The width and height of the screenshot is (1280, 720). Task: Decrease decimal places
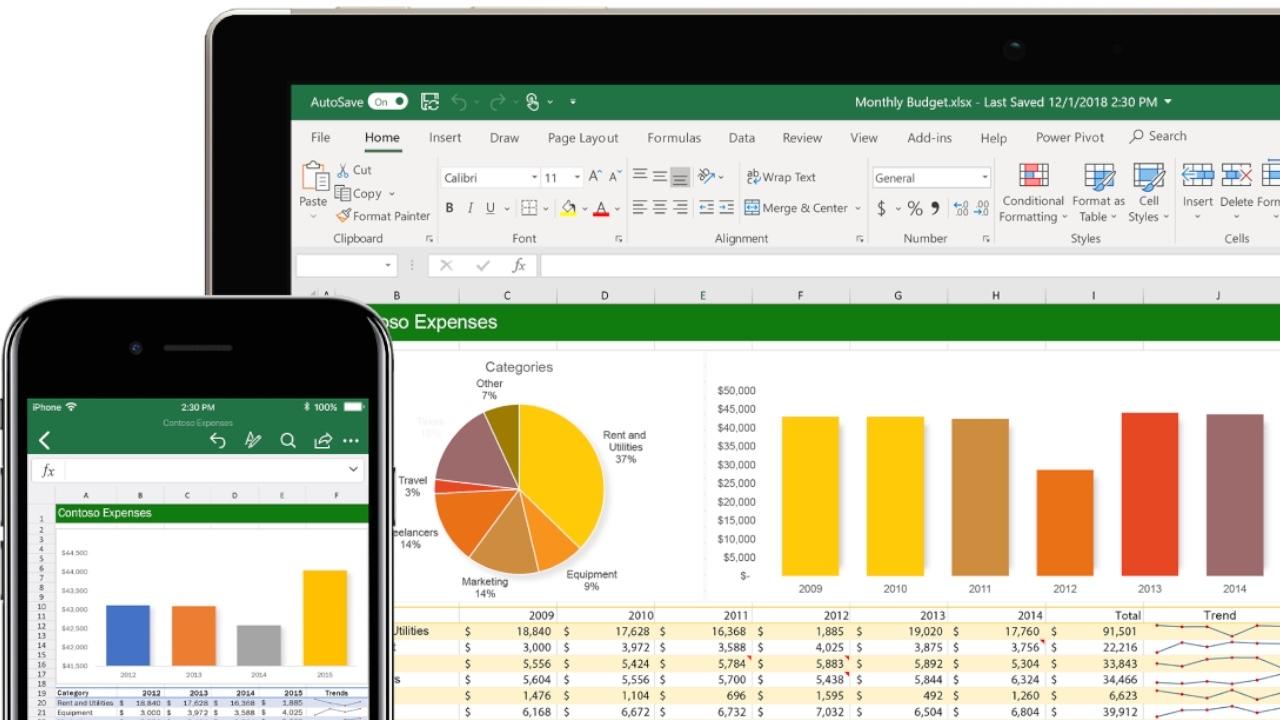983,208
